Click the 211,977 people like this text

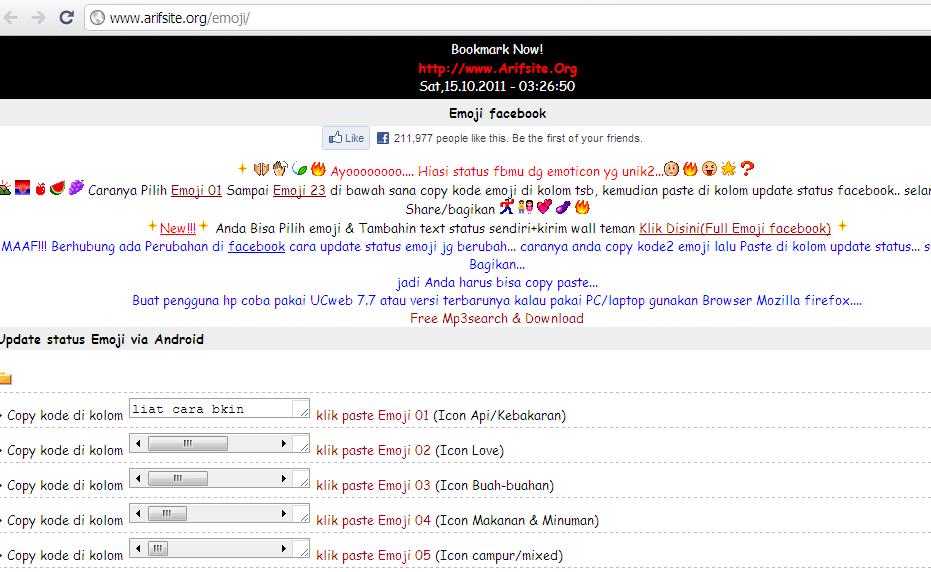pyautogui.click(x=518, y=138)
